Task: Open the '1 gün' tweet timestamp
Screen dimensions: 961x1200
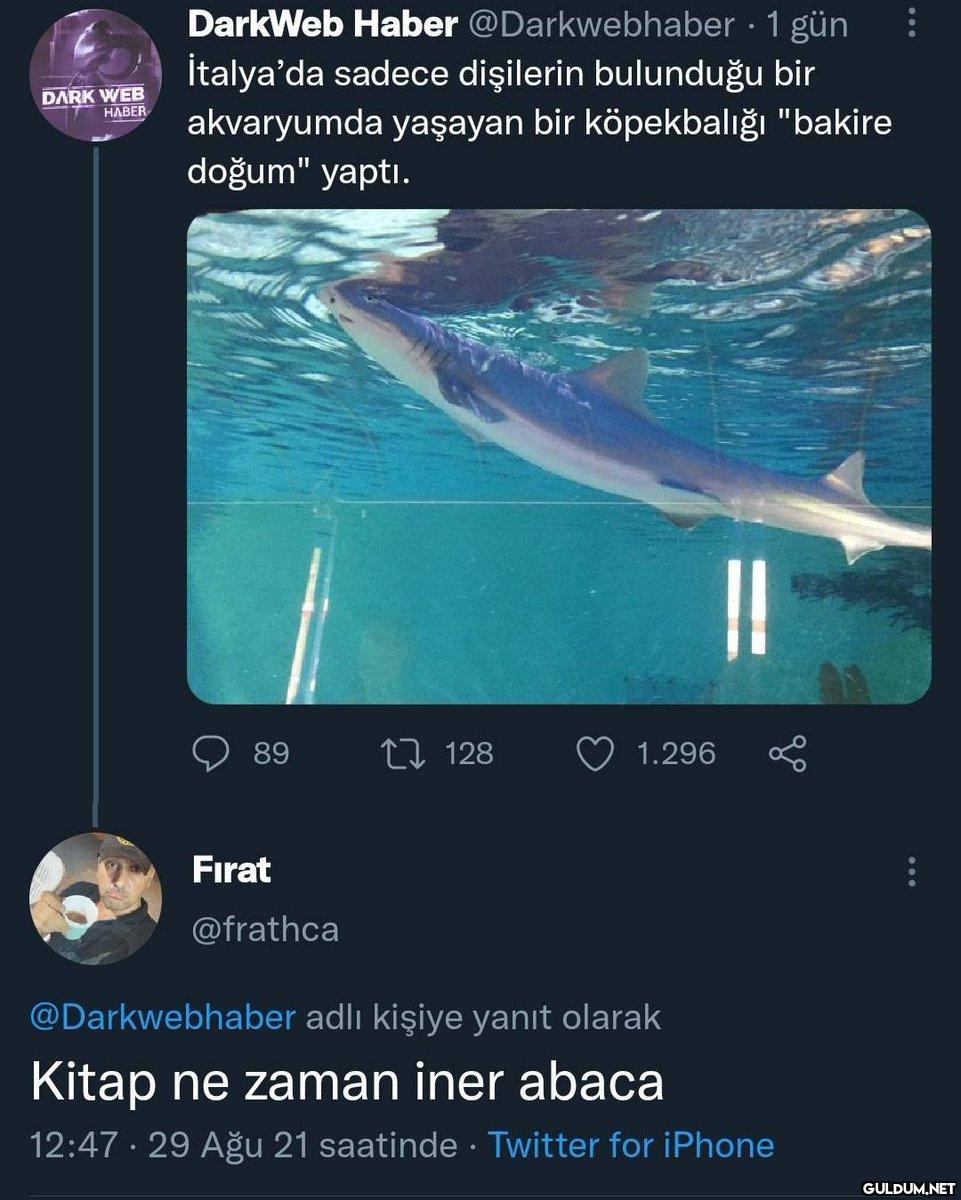Action: point(807,26)
